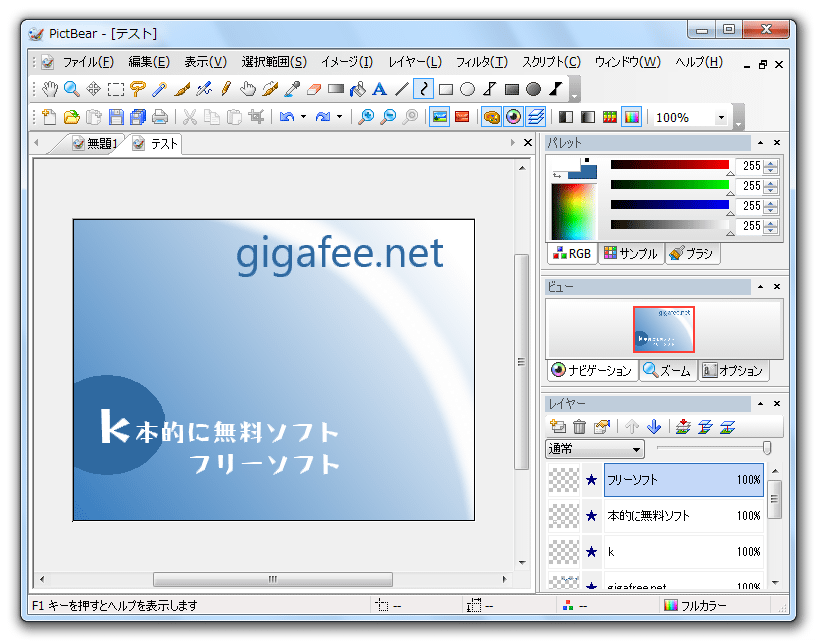Select the rectangular selection tool
This screenshot has width=819, height=644.
pos(115,89)
